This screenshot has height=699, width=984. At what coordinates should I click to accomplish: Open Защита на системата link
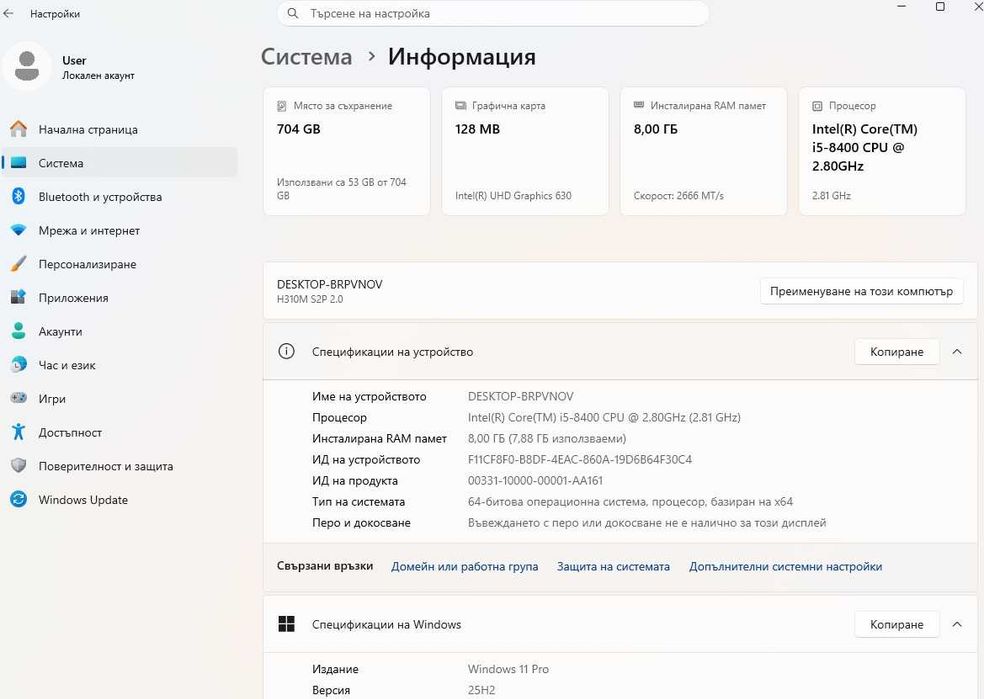coord(613,566)
